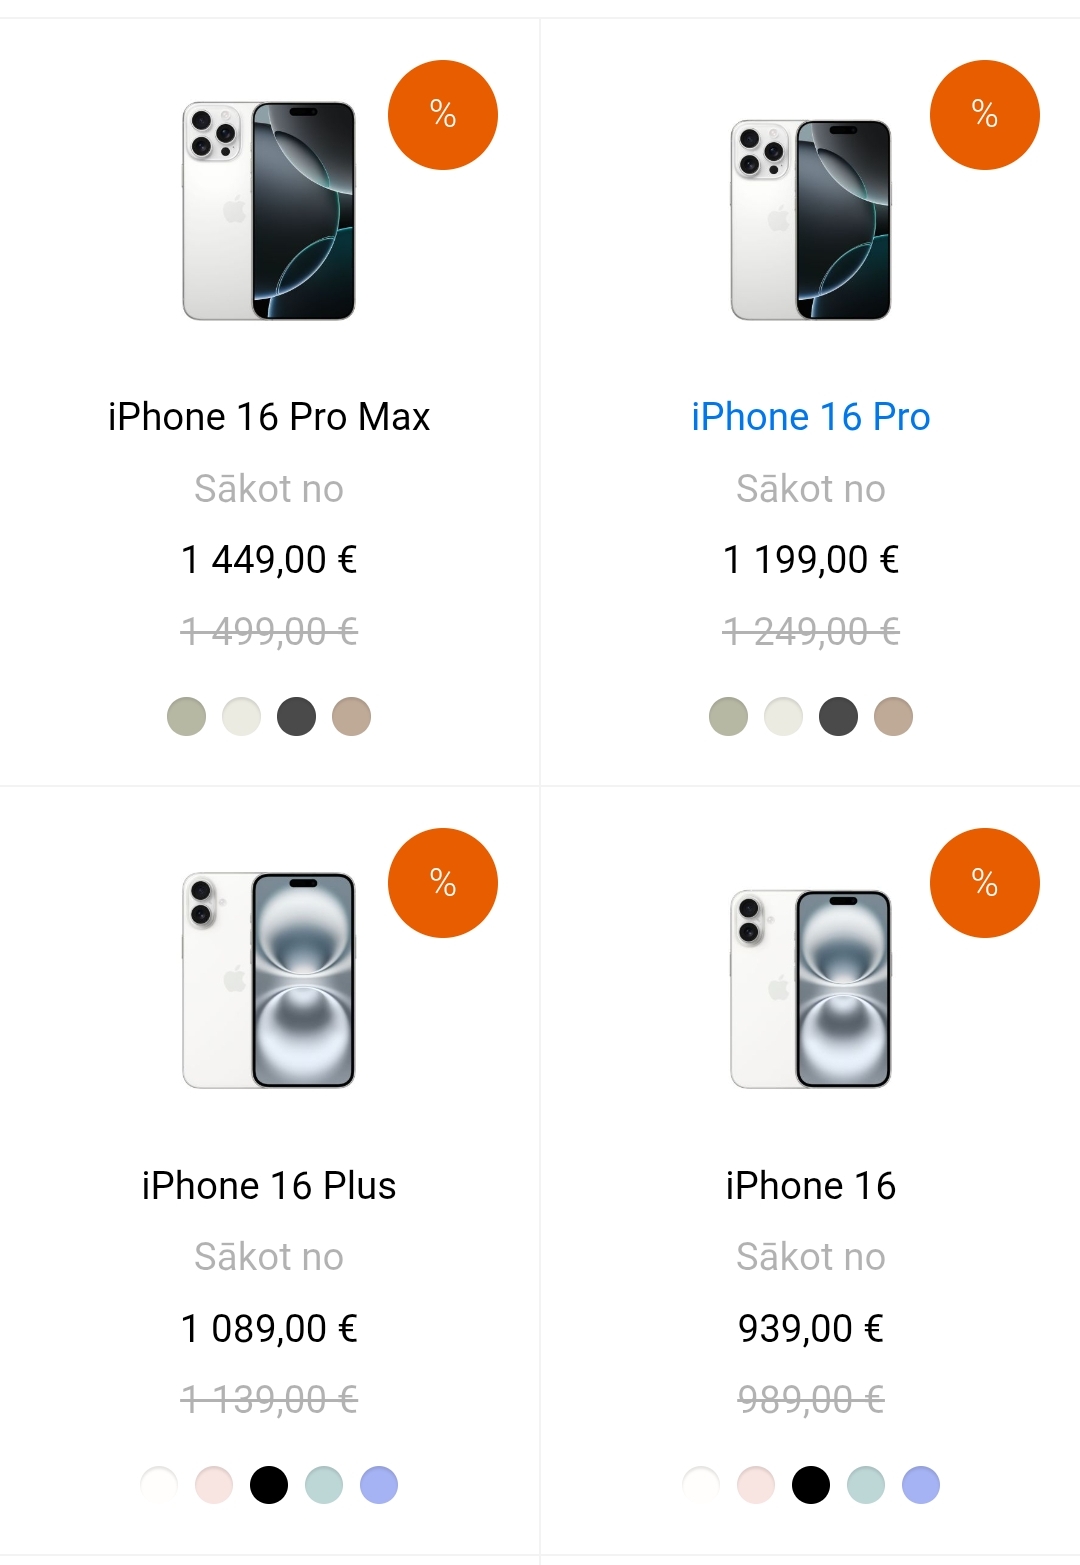
Task: Click the 1 199,00 € price of iPhone 16 Pro
Action: (x=811, y=560)
